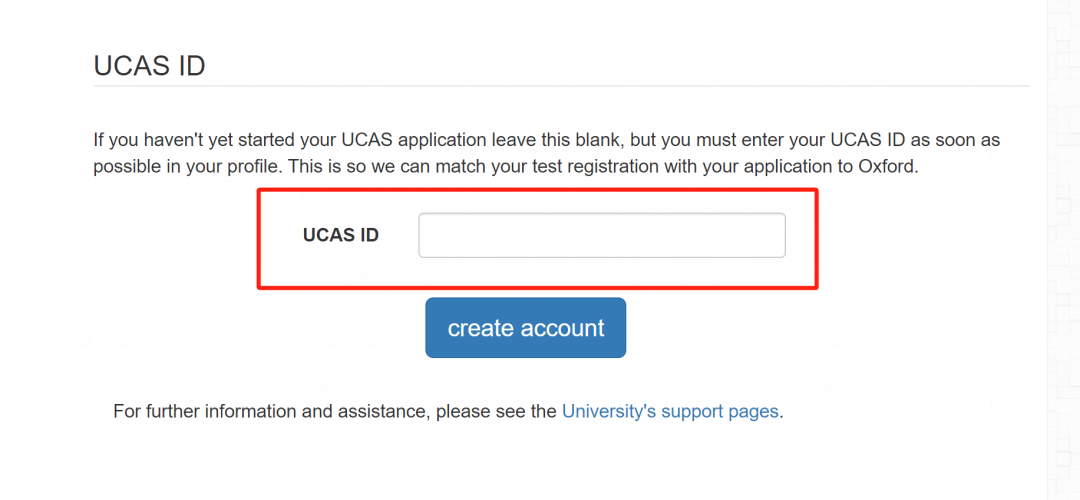Open the University's support pages link
This screenshot has width=1080, height=500.
669,411
